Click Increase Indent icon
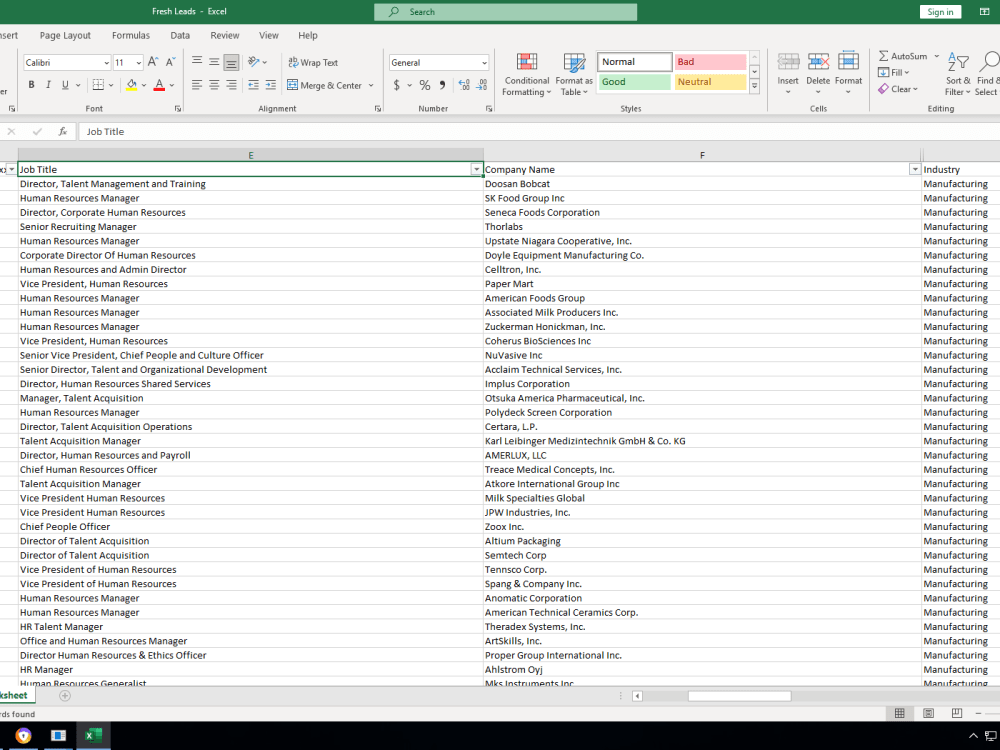 (271, 85)
